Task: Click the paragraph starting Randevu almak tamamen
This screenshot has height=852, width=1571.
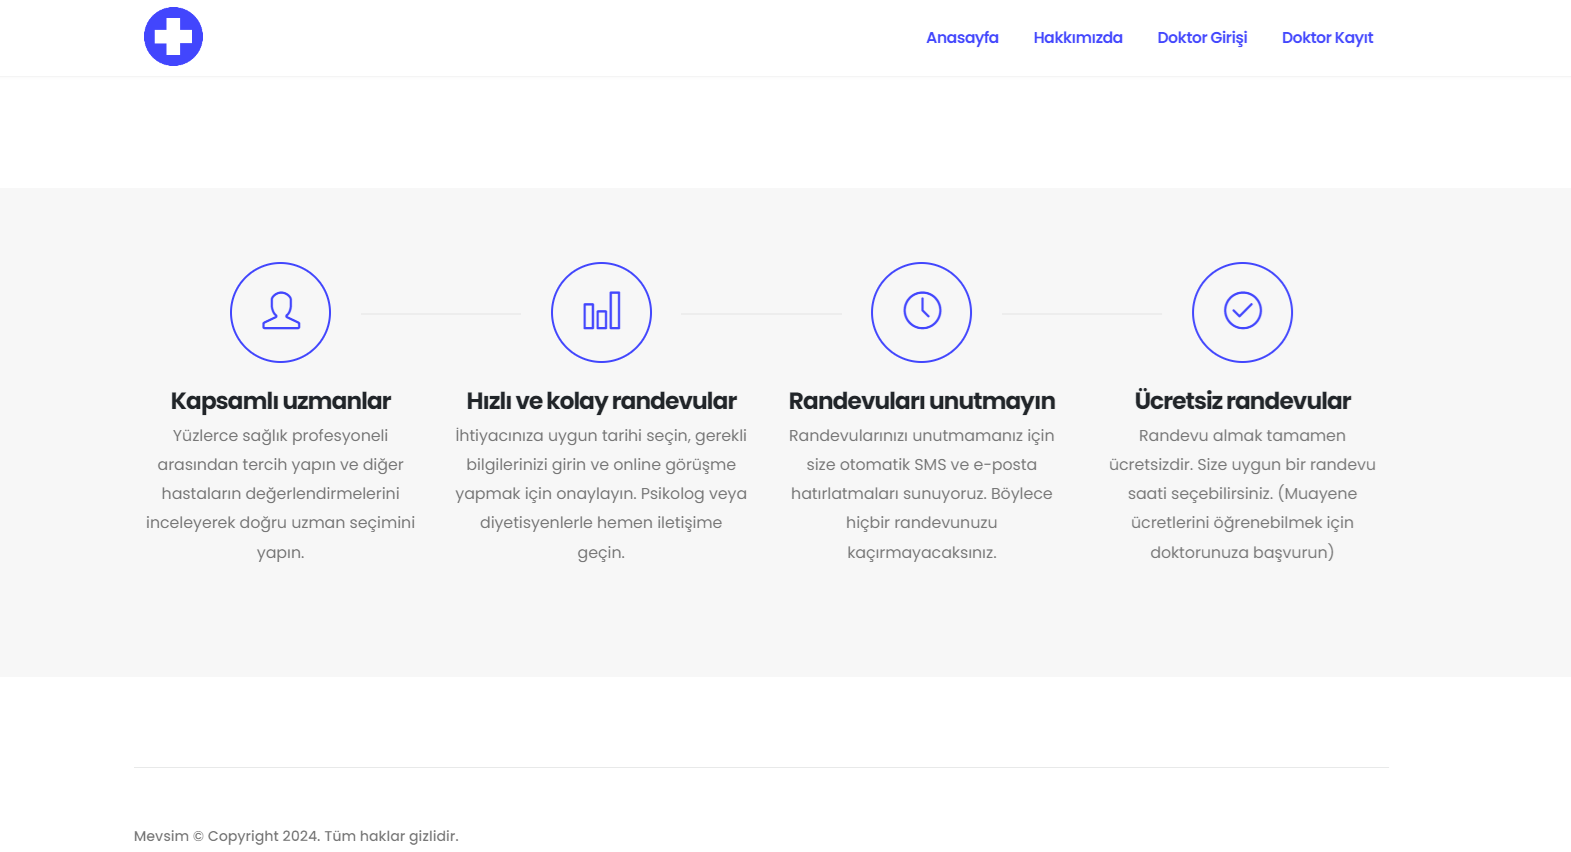Action: pyautogui.click(x=1242, y=494)
